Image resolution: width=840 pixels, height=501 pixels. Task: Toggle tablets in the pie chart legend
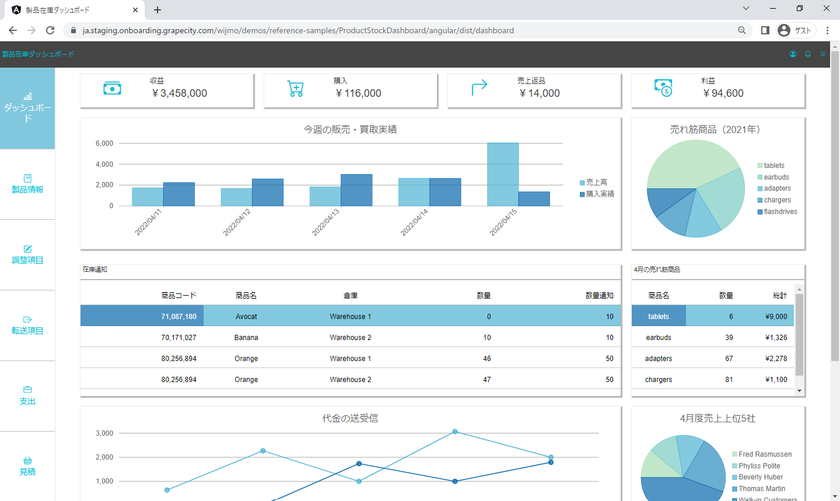click(773, 166)
